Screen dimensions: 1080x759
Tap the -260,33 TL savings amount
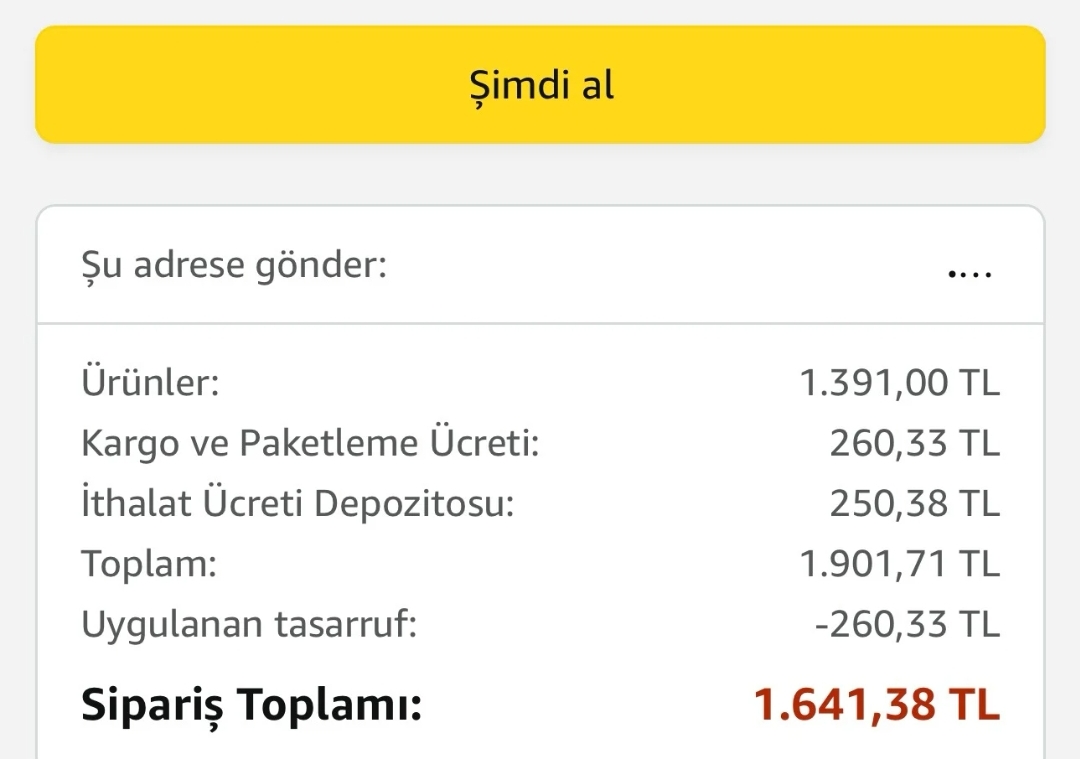click(907, 625)
